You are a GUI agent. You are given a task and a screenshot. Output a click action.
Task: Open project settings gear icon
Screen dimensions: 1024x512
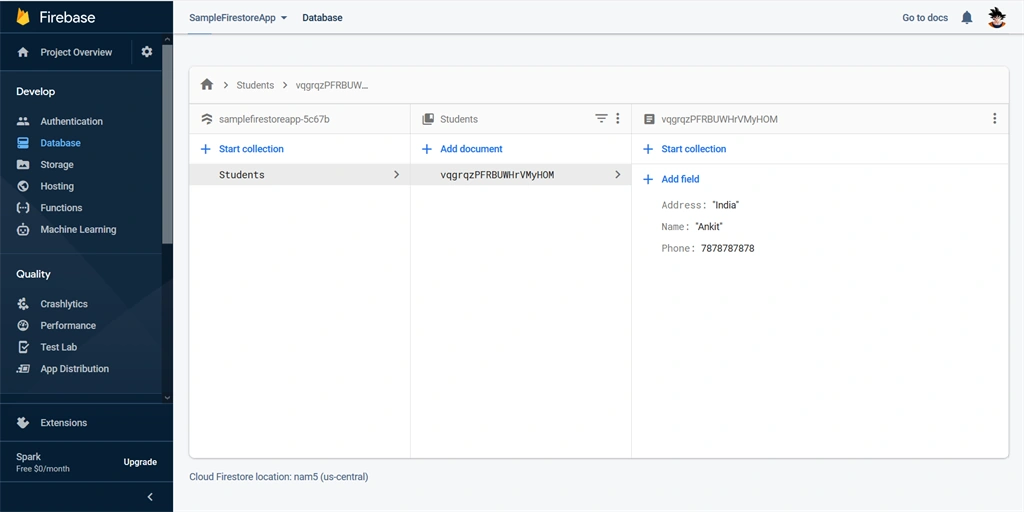tap(147, 52)
